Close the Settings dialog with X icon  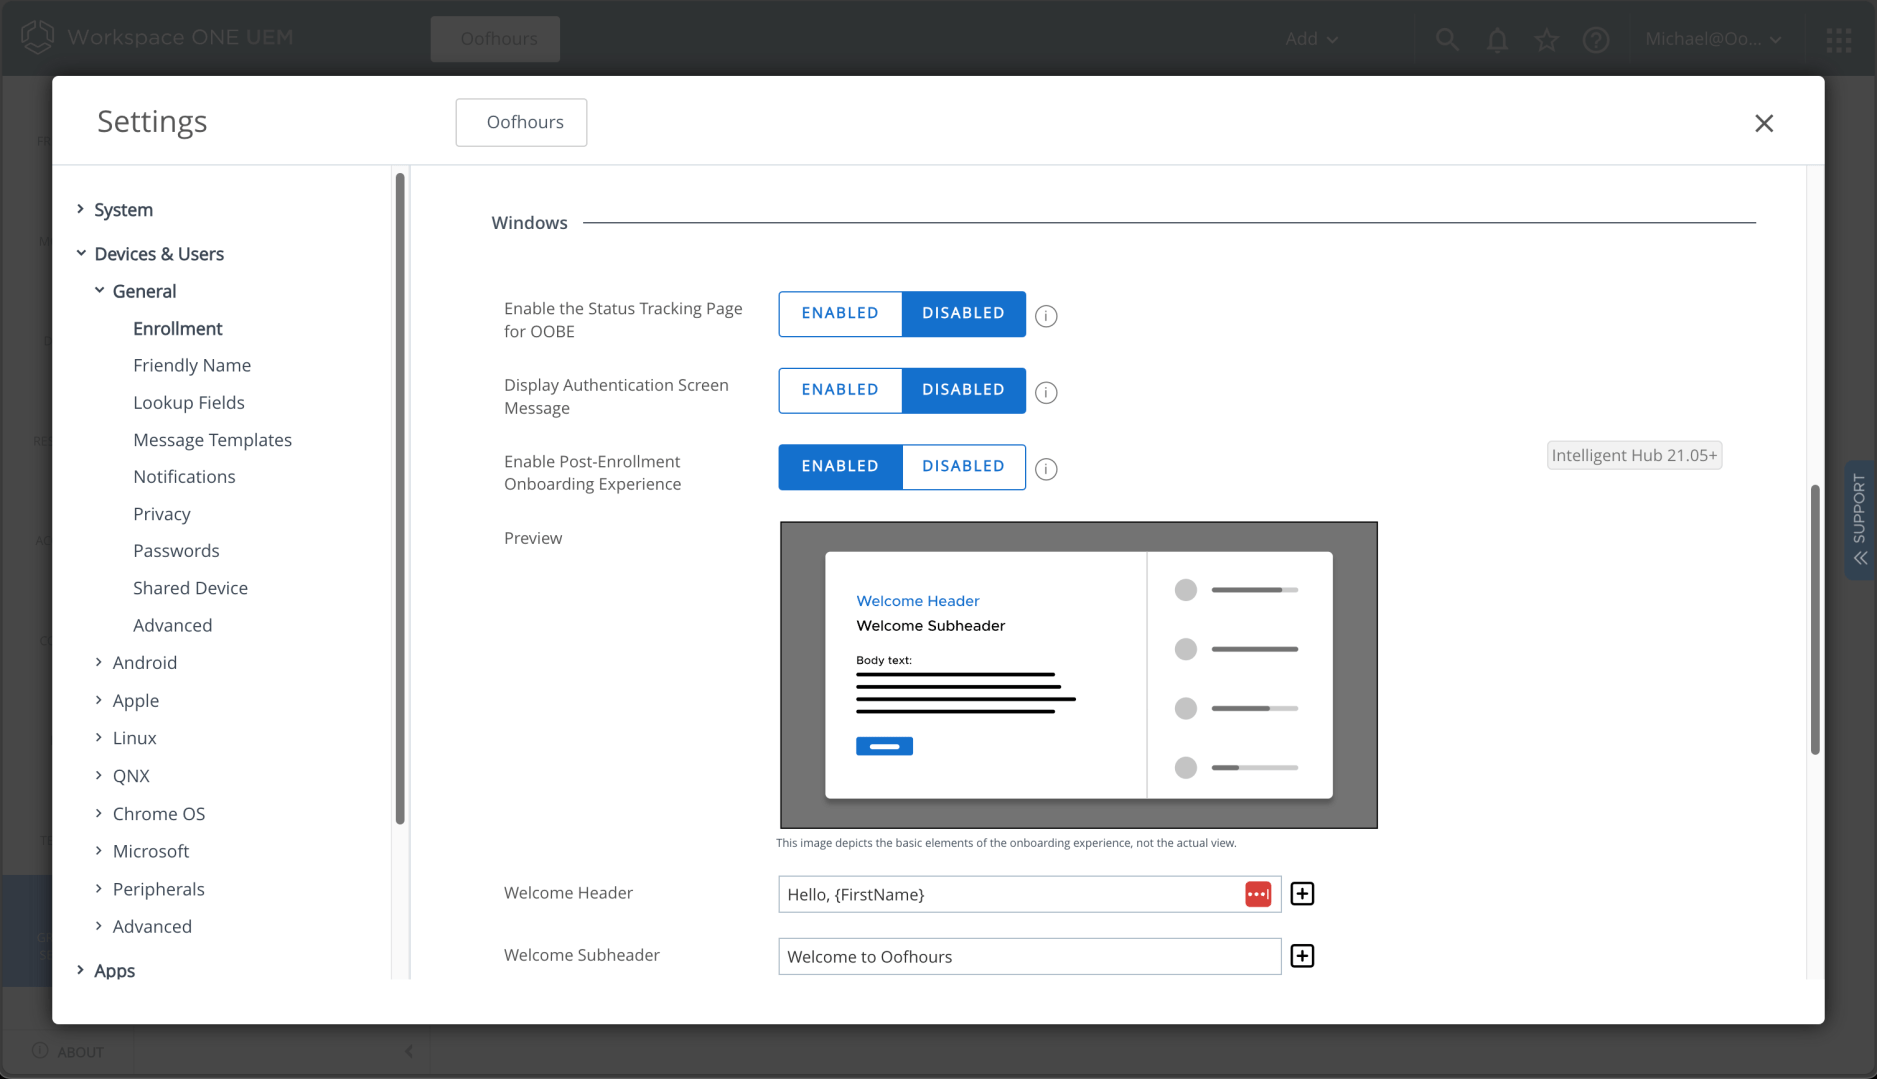pyautogui.click(x=1763, y=123)
